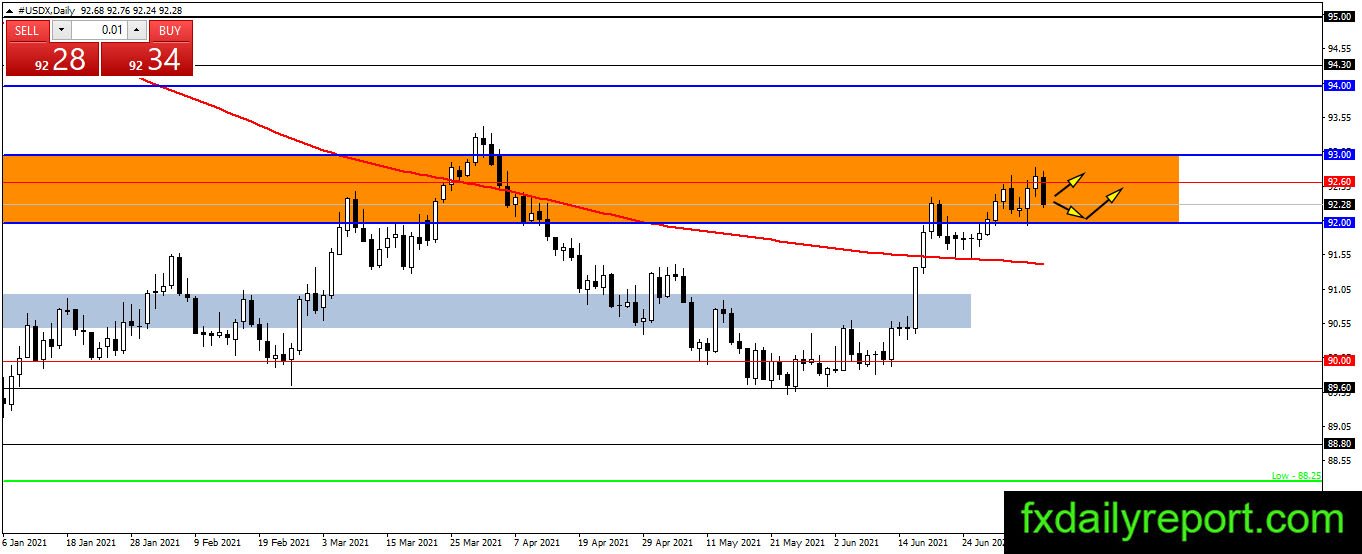The height and width of the screenshot is (554, 1362).
Task: Click the 25 Mar 2021 date marker
Action: pyautogui.click(x=476, y=543)
